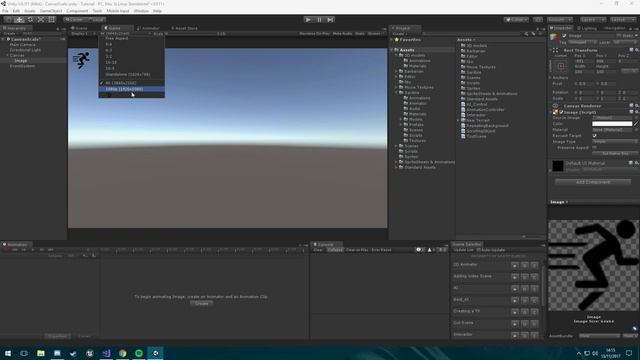Viewport: 640px width, 360px height.
Task: Open Chrome from the Windows taskbar
Action: pyautogui.click(x=122, y=353)
